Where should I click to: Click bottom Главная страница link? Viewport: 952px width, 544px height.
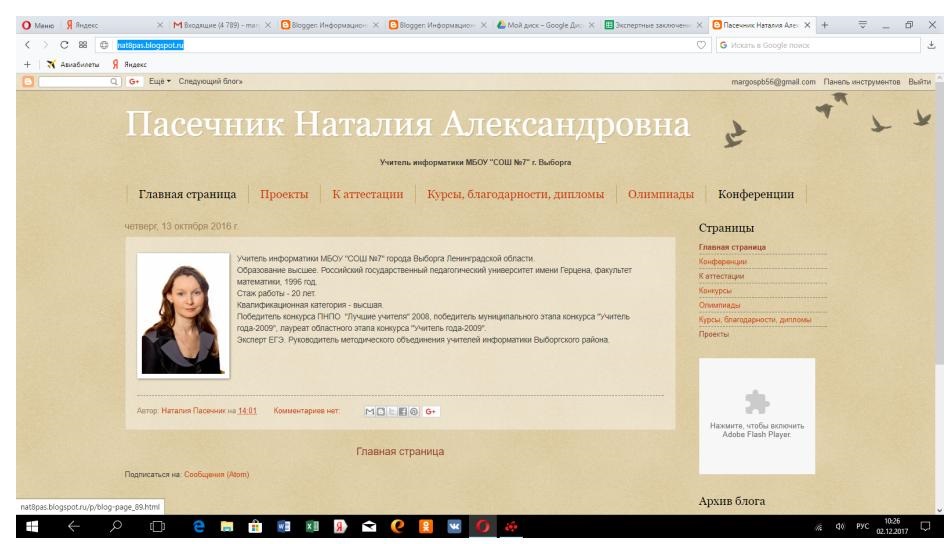[400, 452]
